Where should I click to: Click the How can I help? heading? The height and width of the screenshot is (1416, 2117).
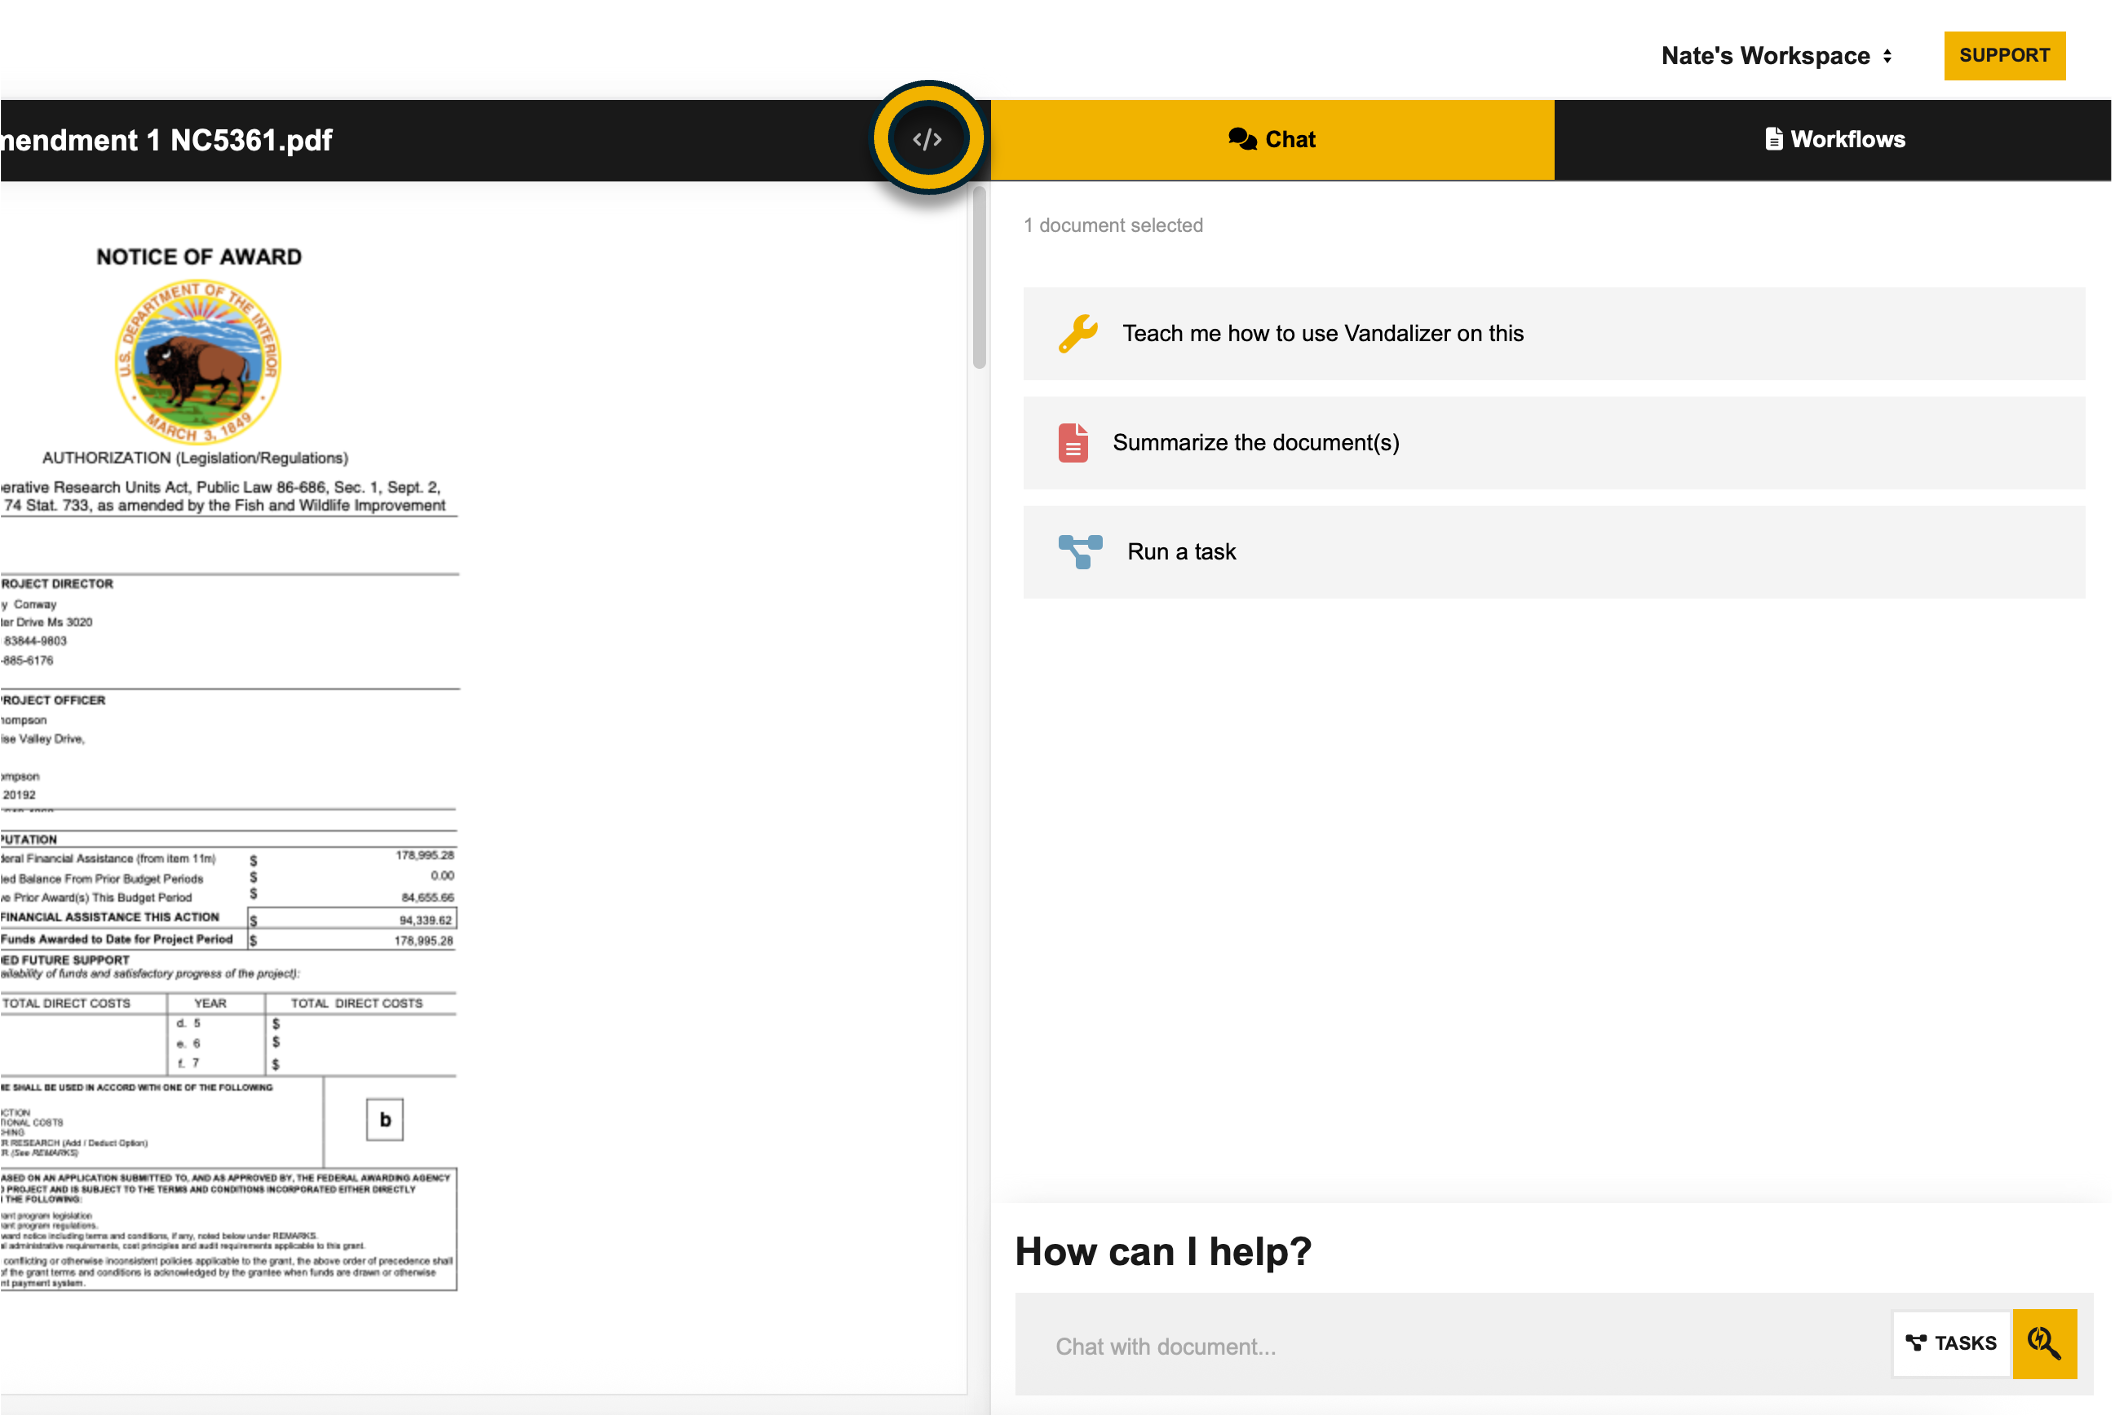click(x=1163, y=1251)
